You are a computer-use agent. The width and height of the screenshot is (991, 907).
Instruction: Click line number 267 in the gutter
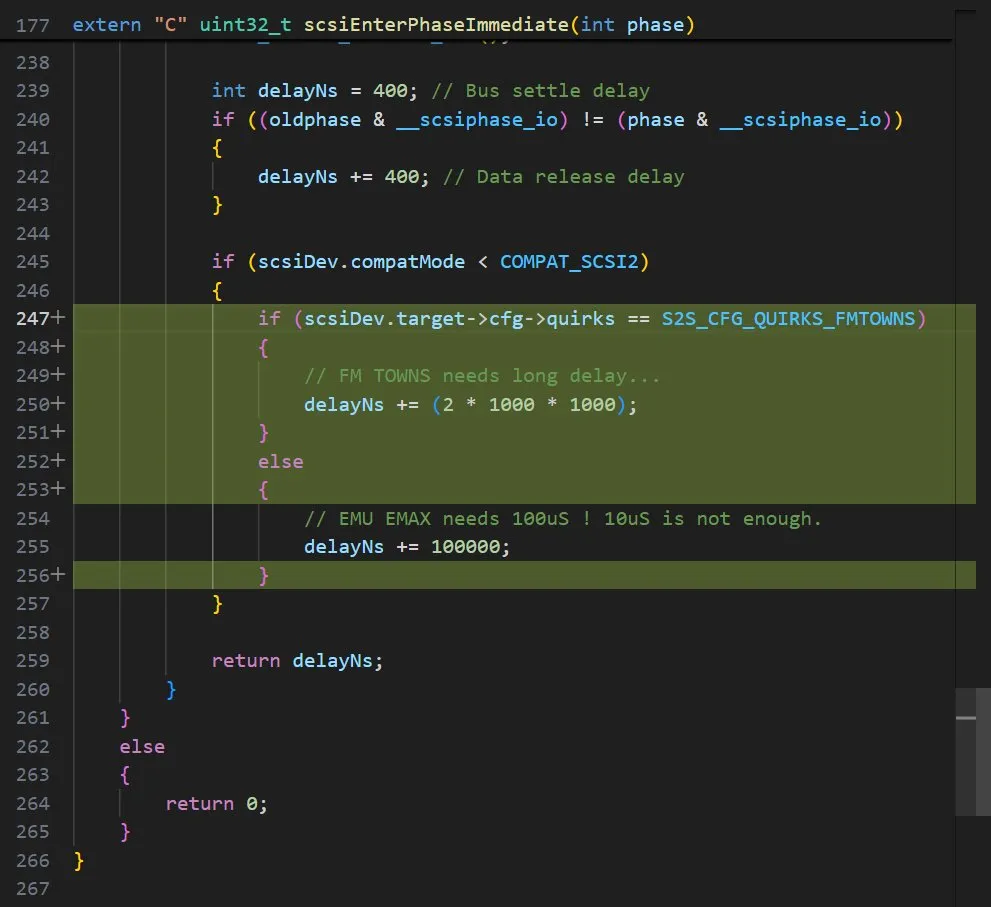coord(33,889)
